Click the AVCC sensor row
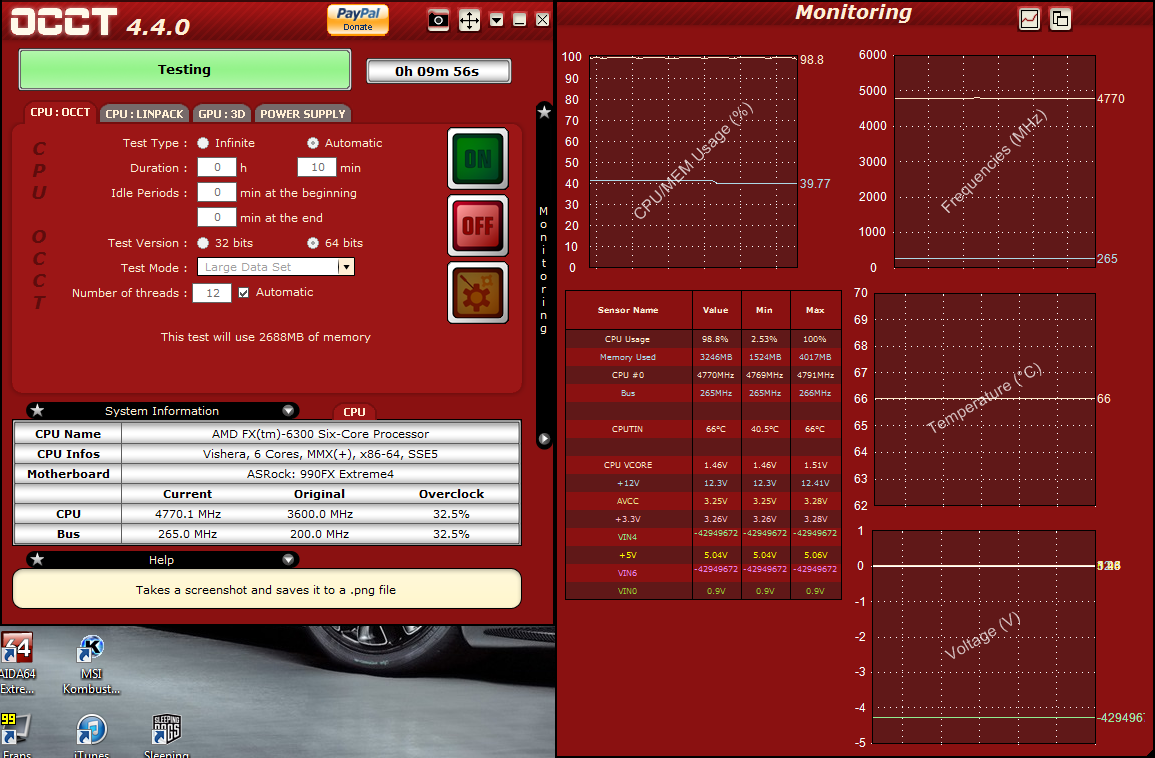The width and height of the screenshot is (1155, 758). click(703, 501)
